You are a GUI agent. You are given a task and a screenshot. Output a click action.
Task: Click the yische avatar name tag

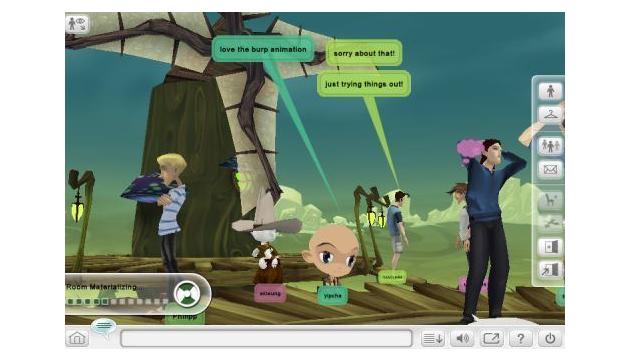point(333,296)
